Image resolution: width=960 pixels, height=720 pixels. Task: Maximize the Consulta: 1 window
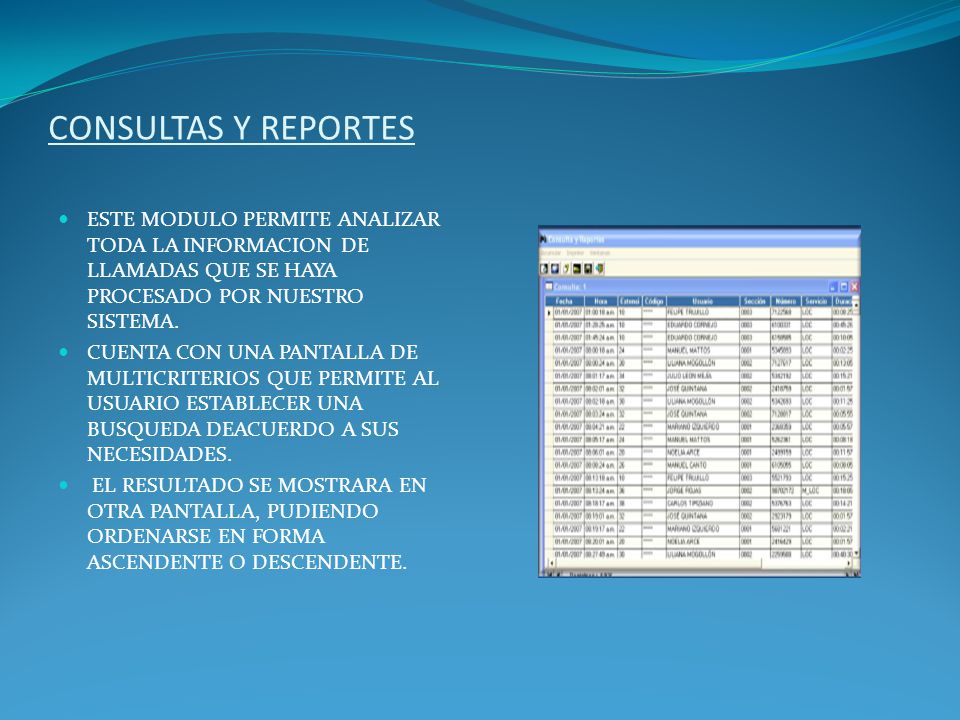(844, 287)
